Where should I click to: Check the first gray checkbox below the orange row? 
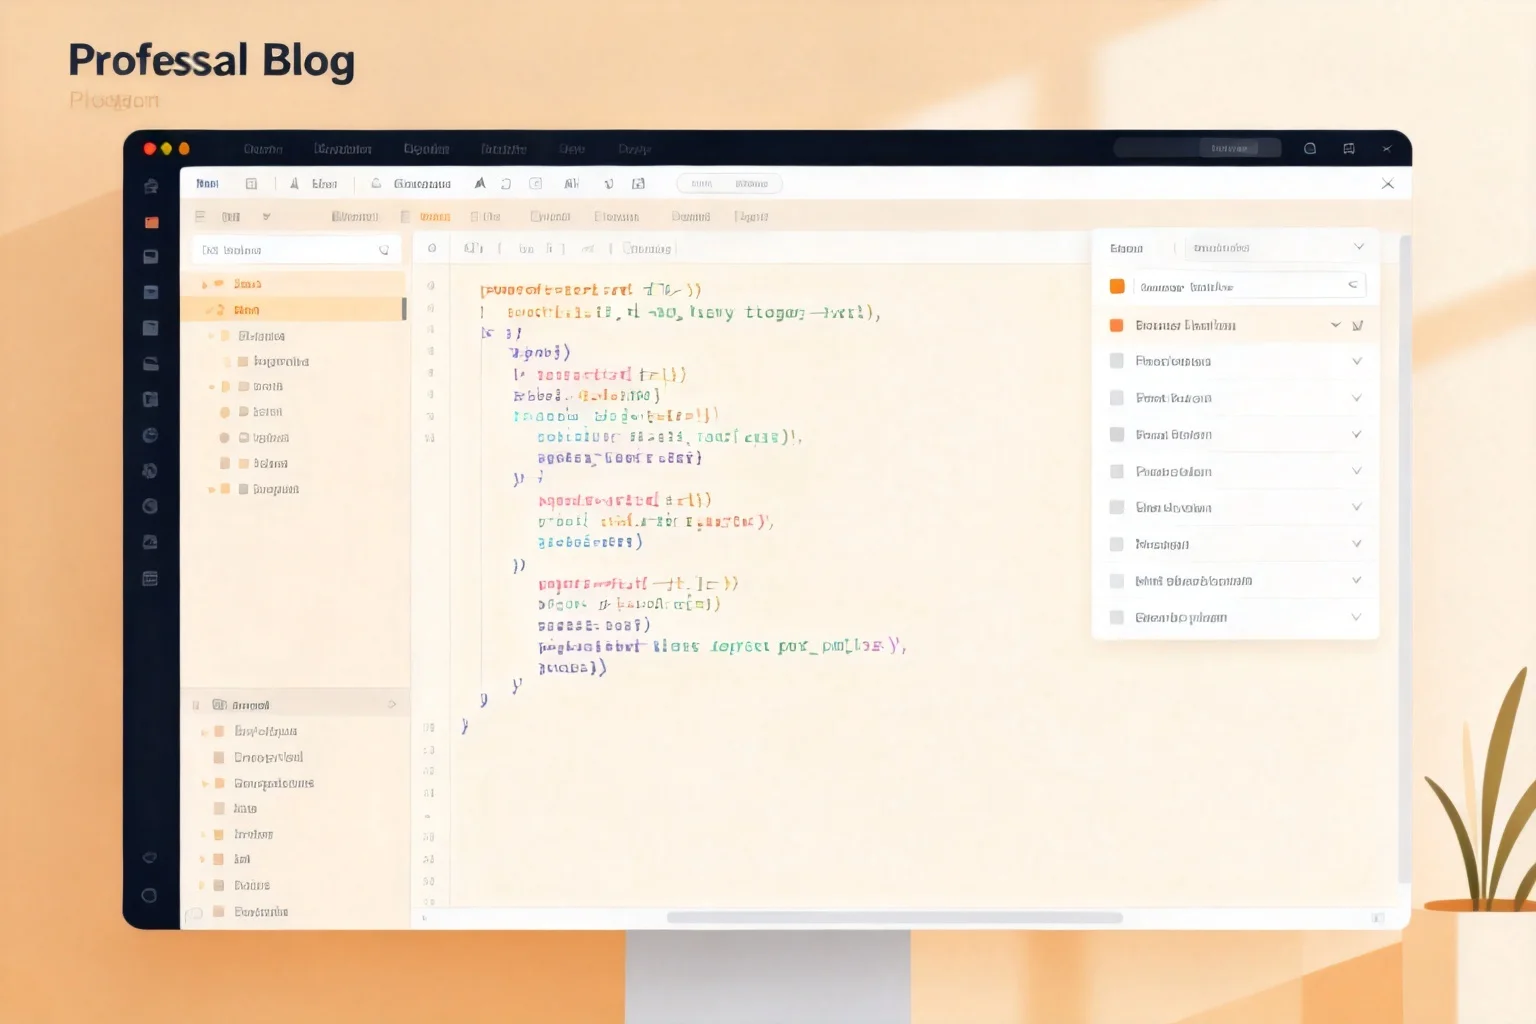coord(1117,361)
